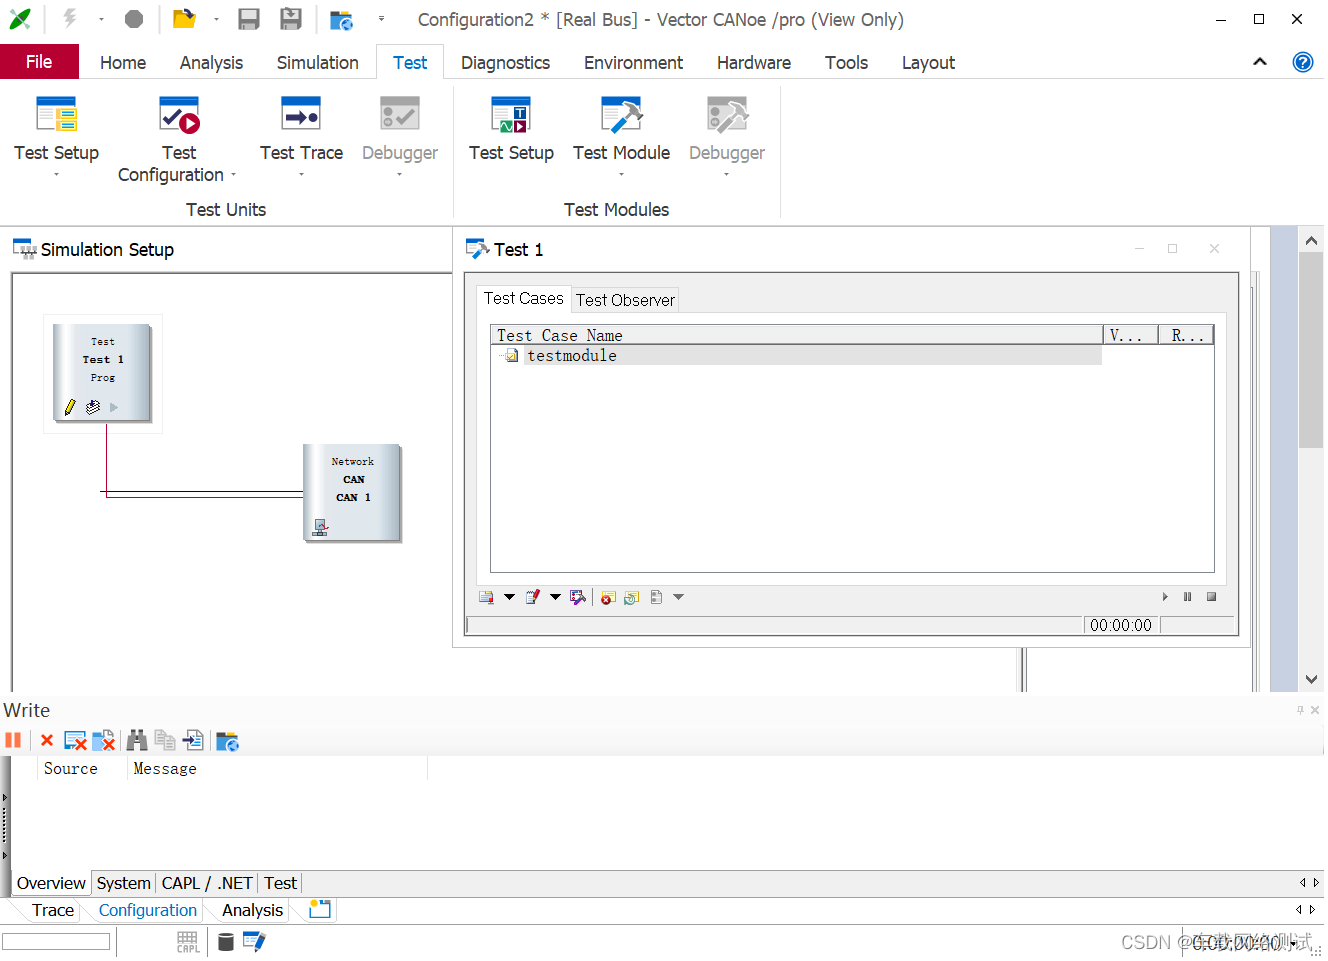Switch to the Test Observer tab
This screenshot has width=1328, height=961.
click(x=624, y=300)
